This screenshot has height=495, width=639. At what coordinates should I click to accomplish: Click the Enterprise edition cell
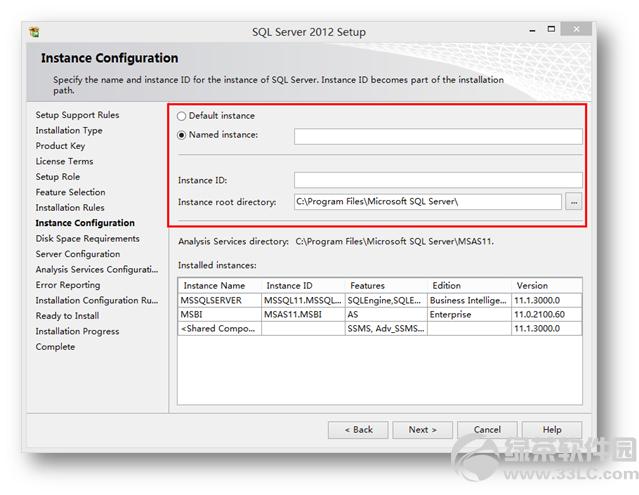(x=469, y=315)
